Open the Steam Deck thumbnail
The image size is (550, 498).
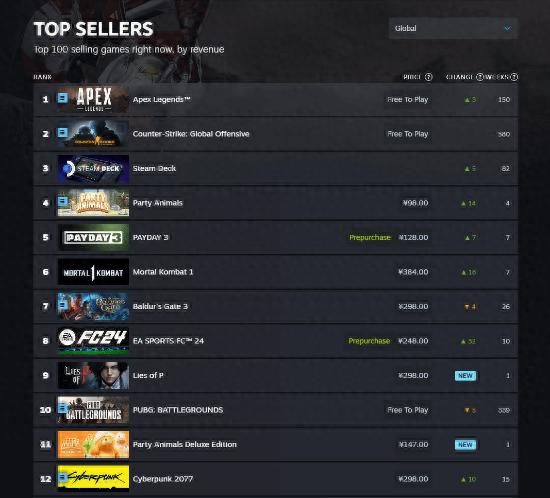pyautogui.click(x=93, y=168)
